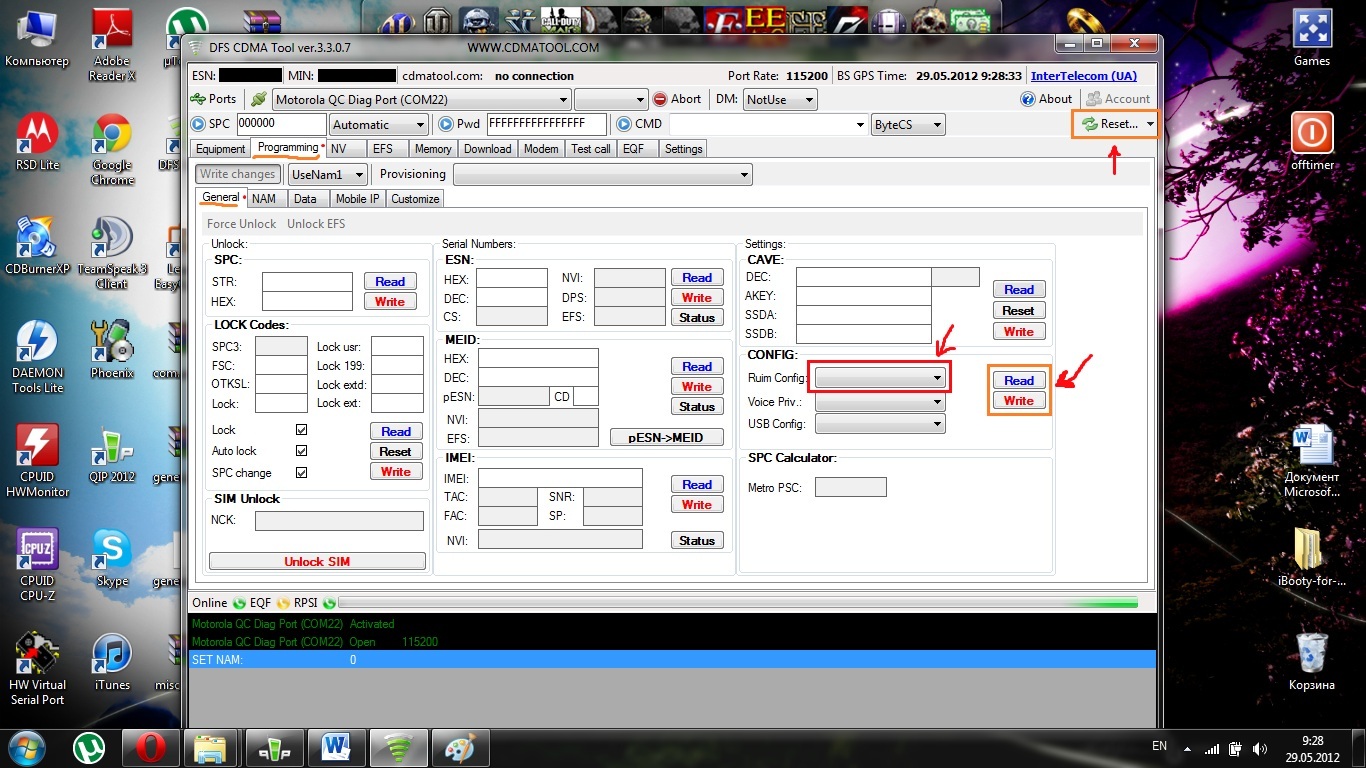Open the Test call tab

(590, 149)
